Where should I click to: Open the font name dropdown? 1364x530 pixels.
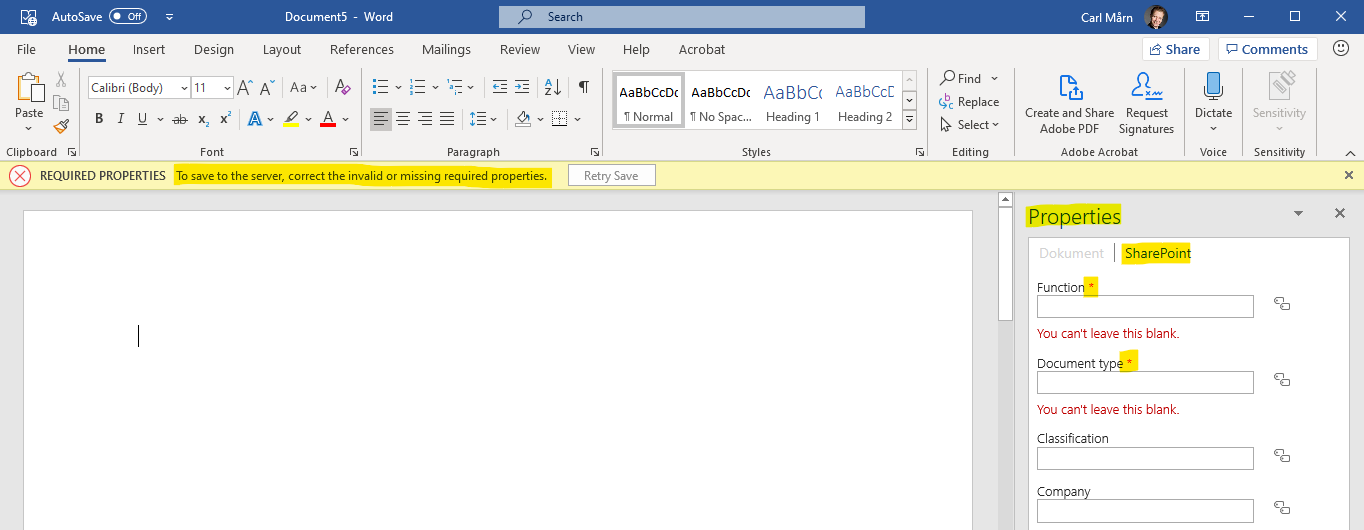pos(184,88)
